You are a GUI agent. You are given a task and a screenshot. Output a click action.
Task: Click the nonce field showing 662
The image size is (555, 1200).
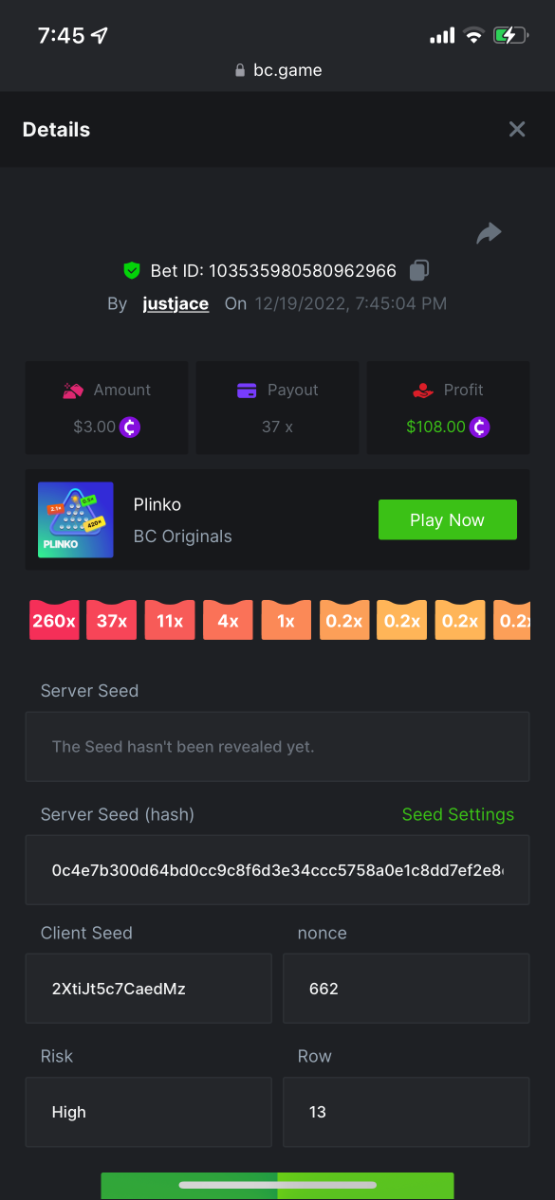pyautogui.click(x=406, y=988)
